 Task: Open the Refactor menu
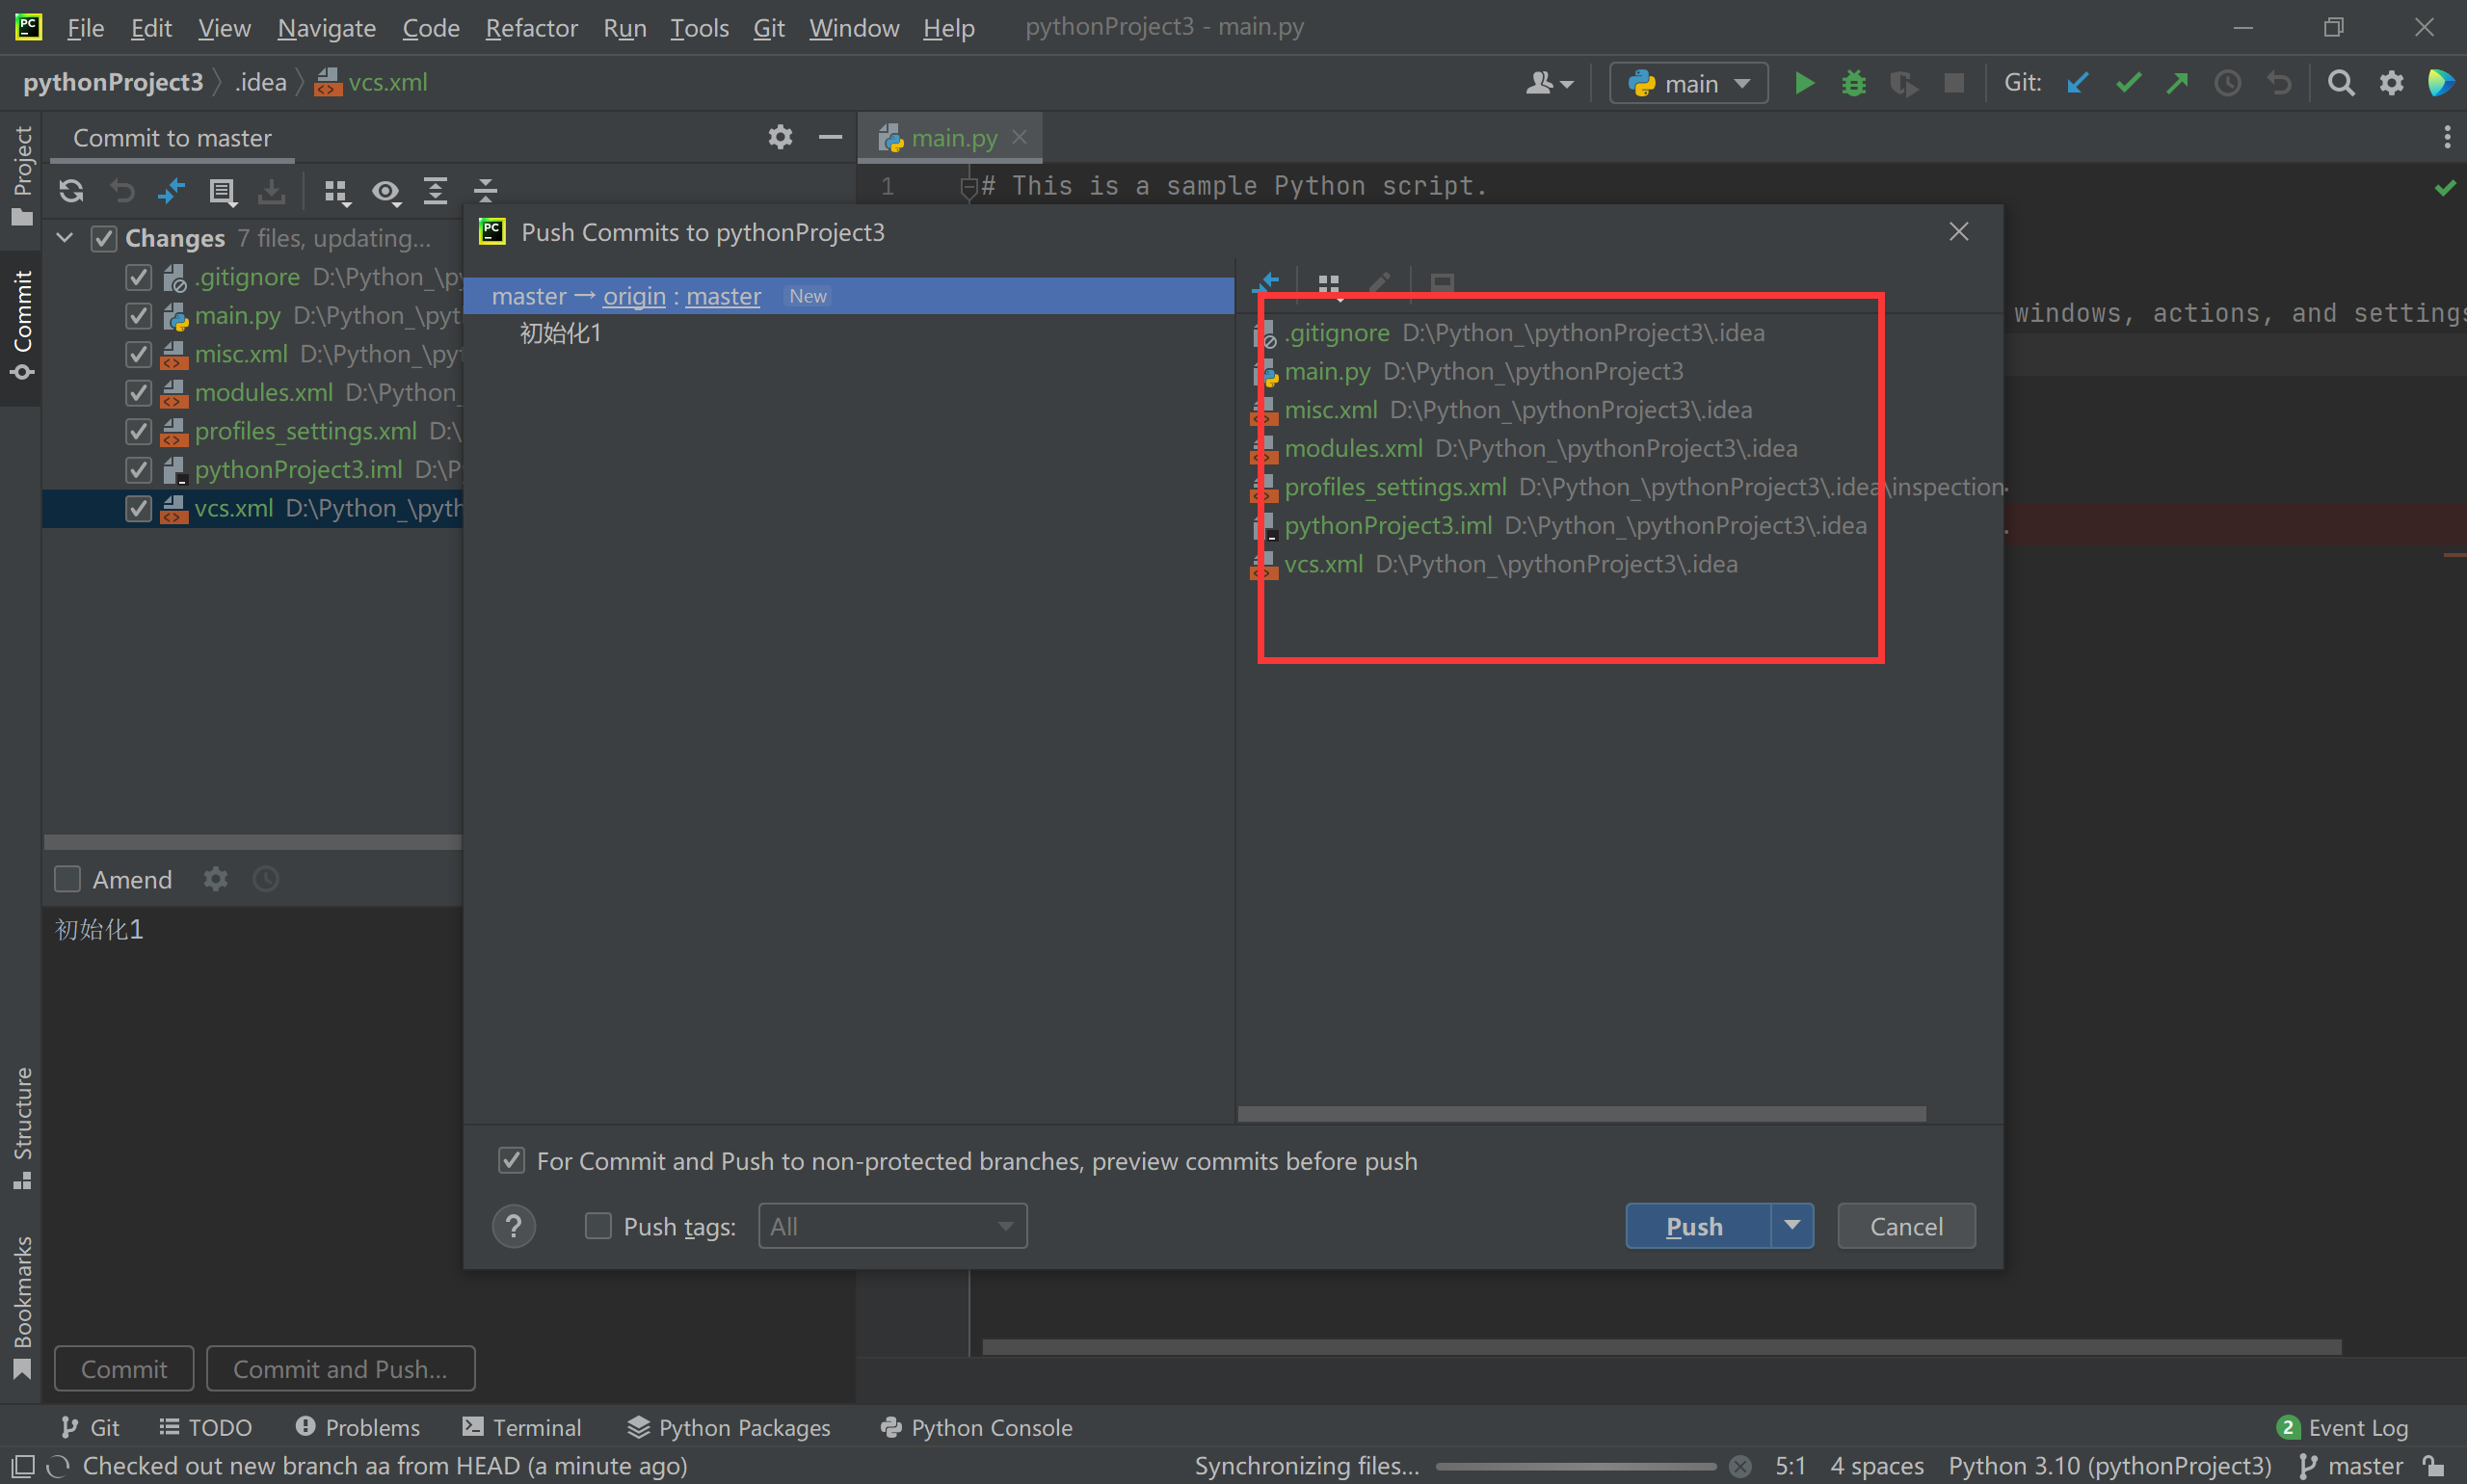coord(531,28)
